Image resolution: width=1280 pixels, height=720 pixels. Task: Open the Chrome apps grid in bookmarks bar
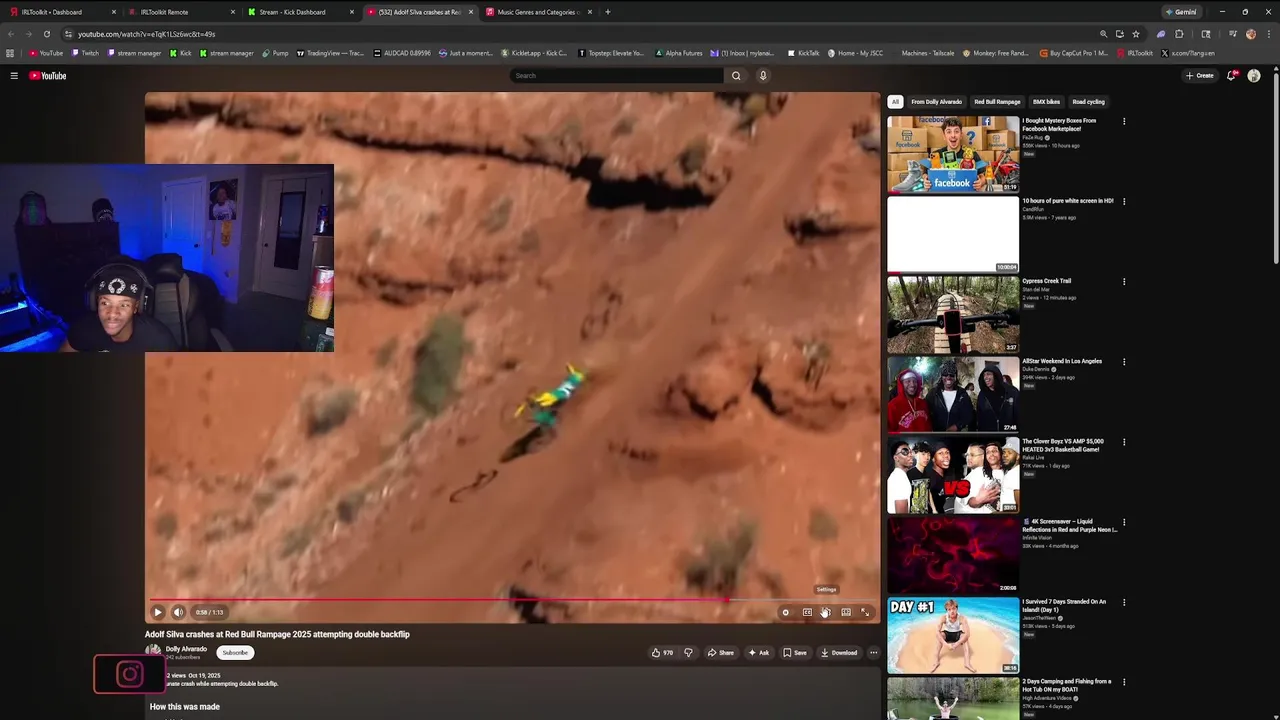[x=10, y=53]
